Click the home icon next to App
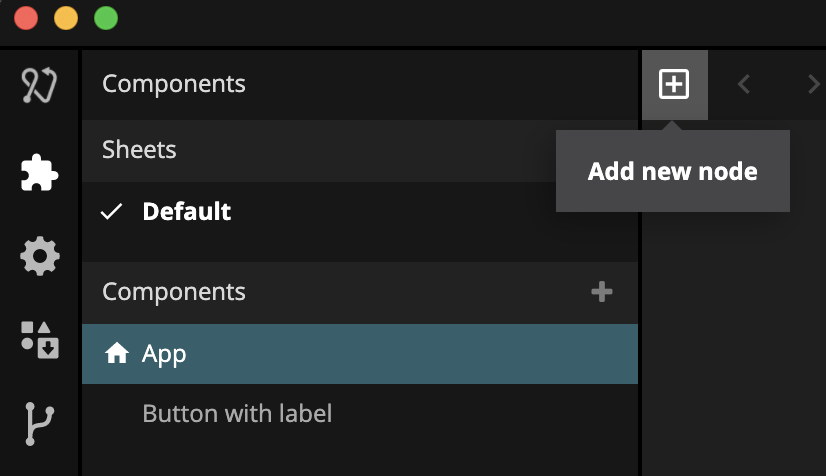 click(117, 354)
